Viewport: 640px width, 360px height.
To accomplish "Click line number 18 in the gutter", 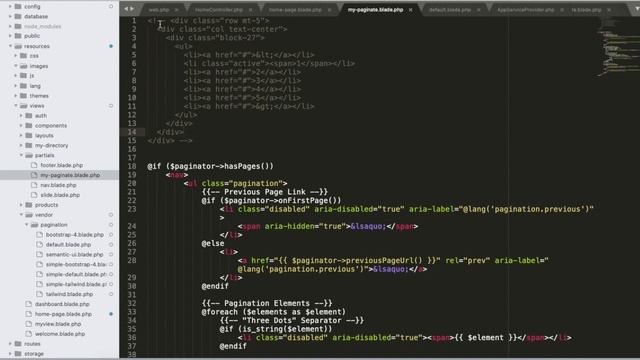I will [x=132, y=166].
